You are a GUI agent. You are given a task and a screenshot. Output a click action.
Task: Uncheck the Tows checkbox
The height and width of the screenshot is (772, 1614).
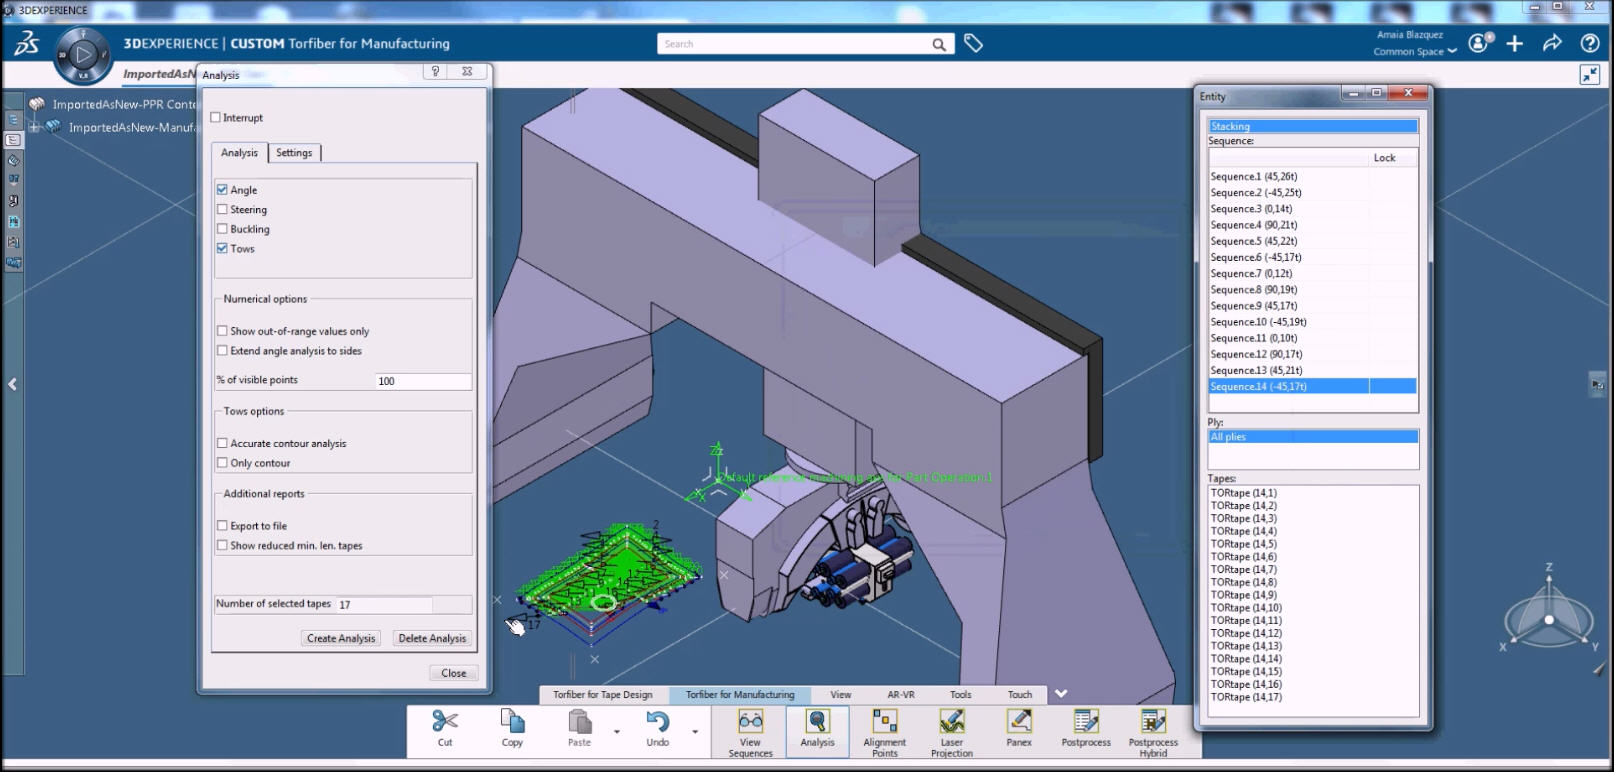click(222, 249)
